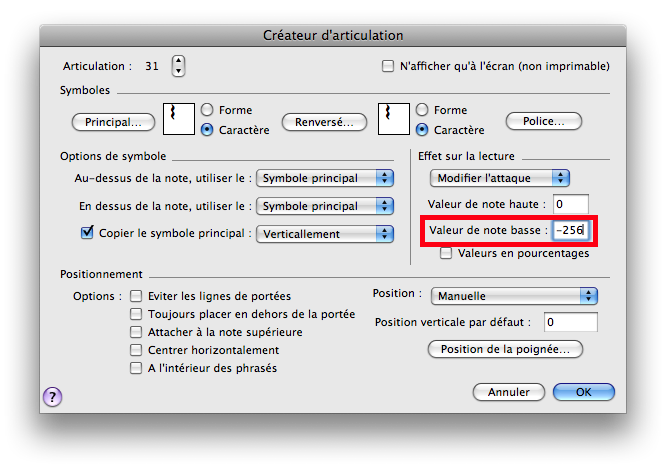Click the Principal... button

[x=113, y=122]
